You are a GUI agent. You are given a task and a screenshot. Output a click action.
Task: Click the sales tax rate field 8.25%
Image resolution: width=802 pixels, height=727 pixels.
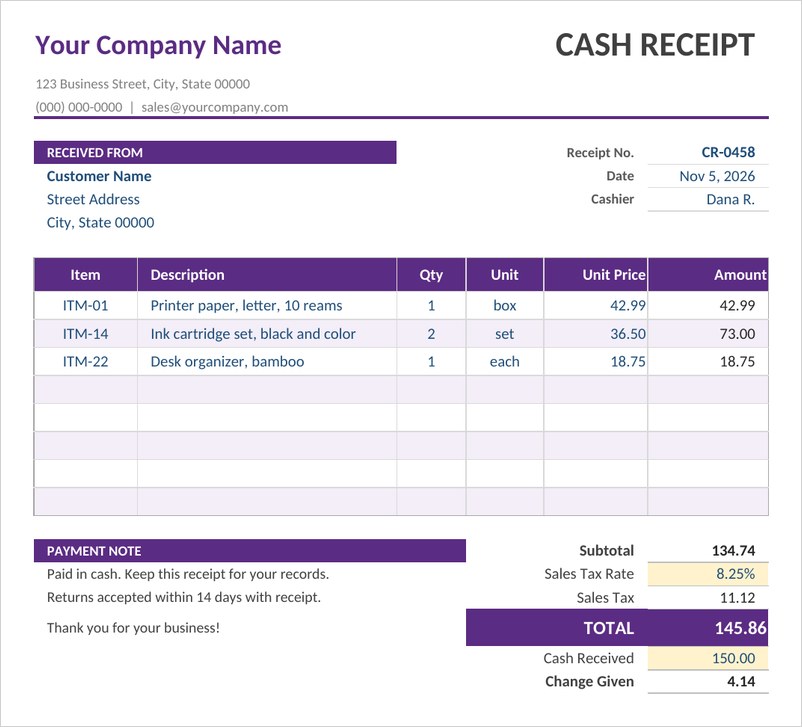(708, 574)
